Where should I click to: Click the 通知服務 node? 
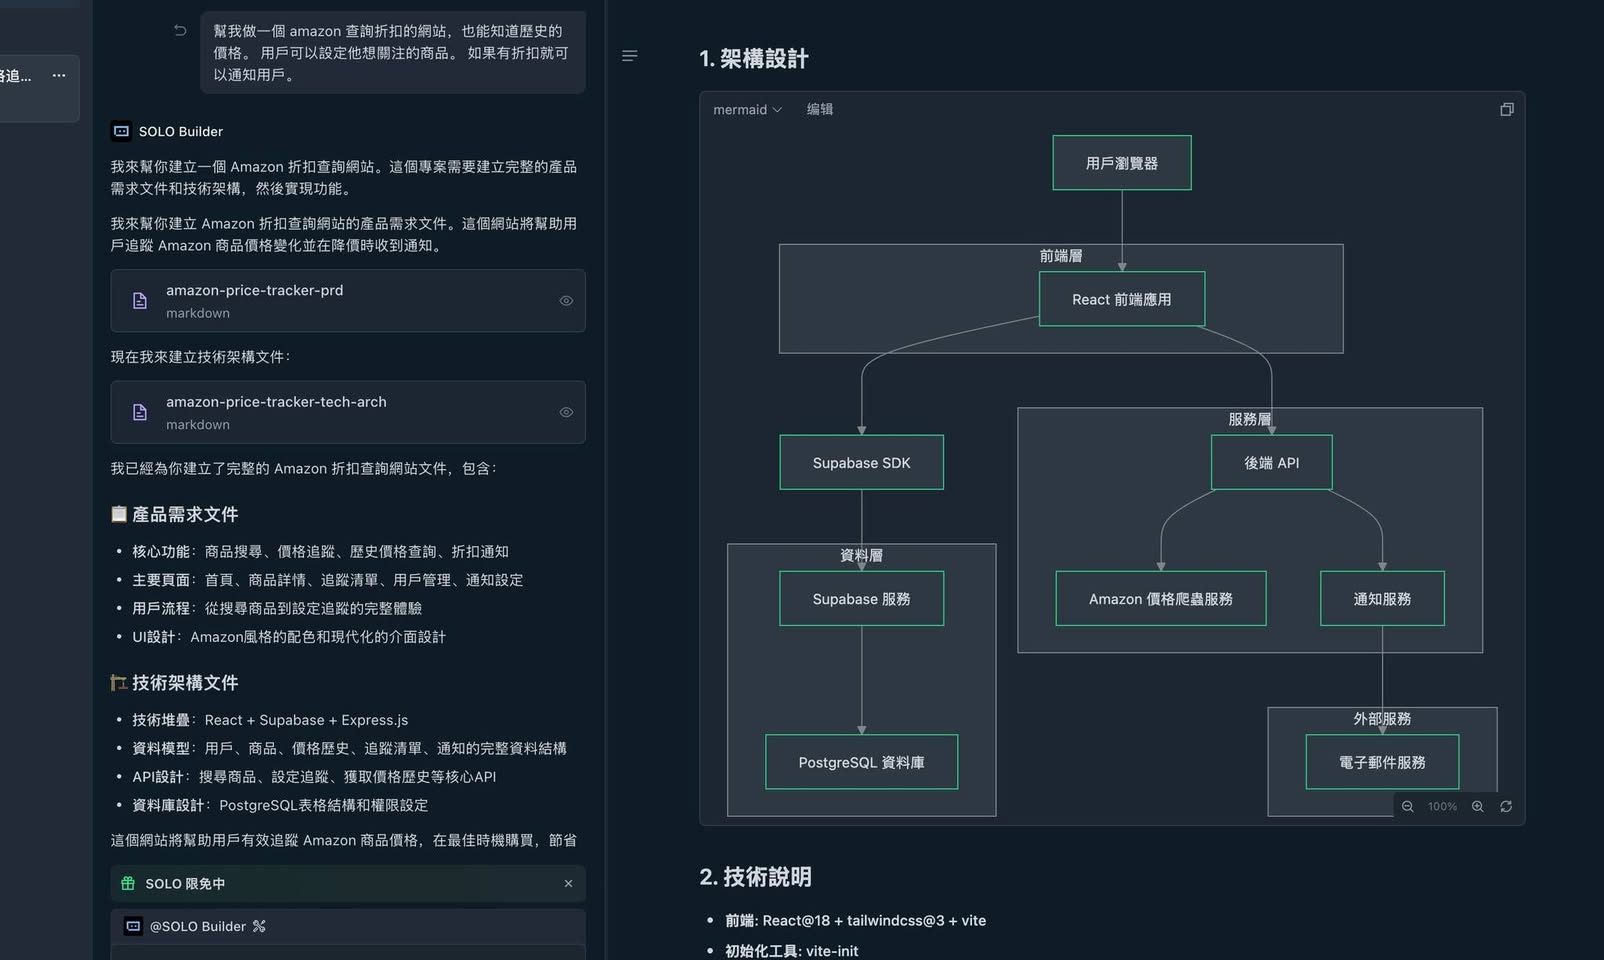1383,599
